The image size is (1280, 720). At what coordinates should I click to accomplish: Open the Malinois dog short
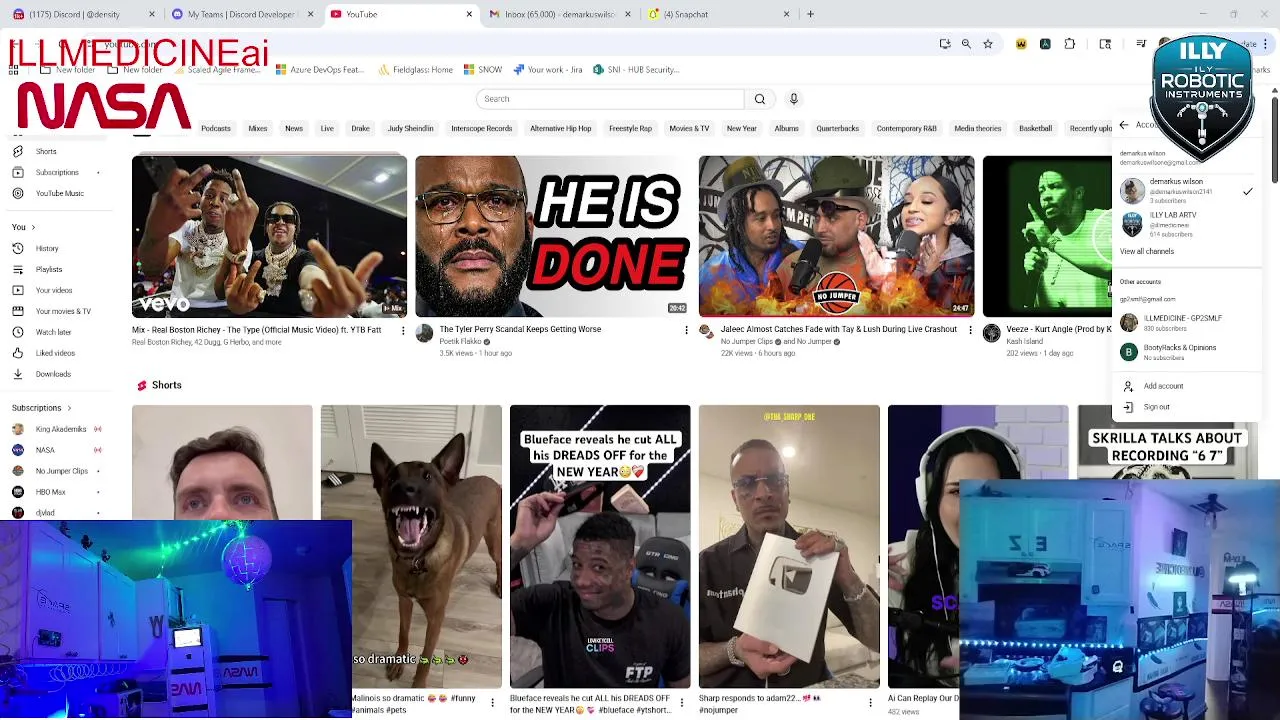point(411,546)
